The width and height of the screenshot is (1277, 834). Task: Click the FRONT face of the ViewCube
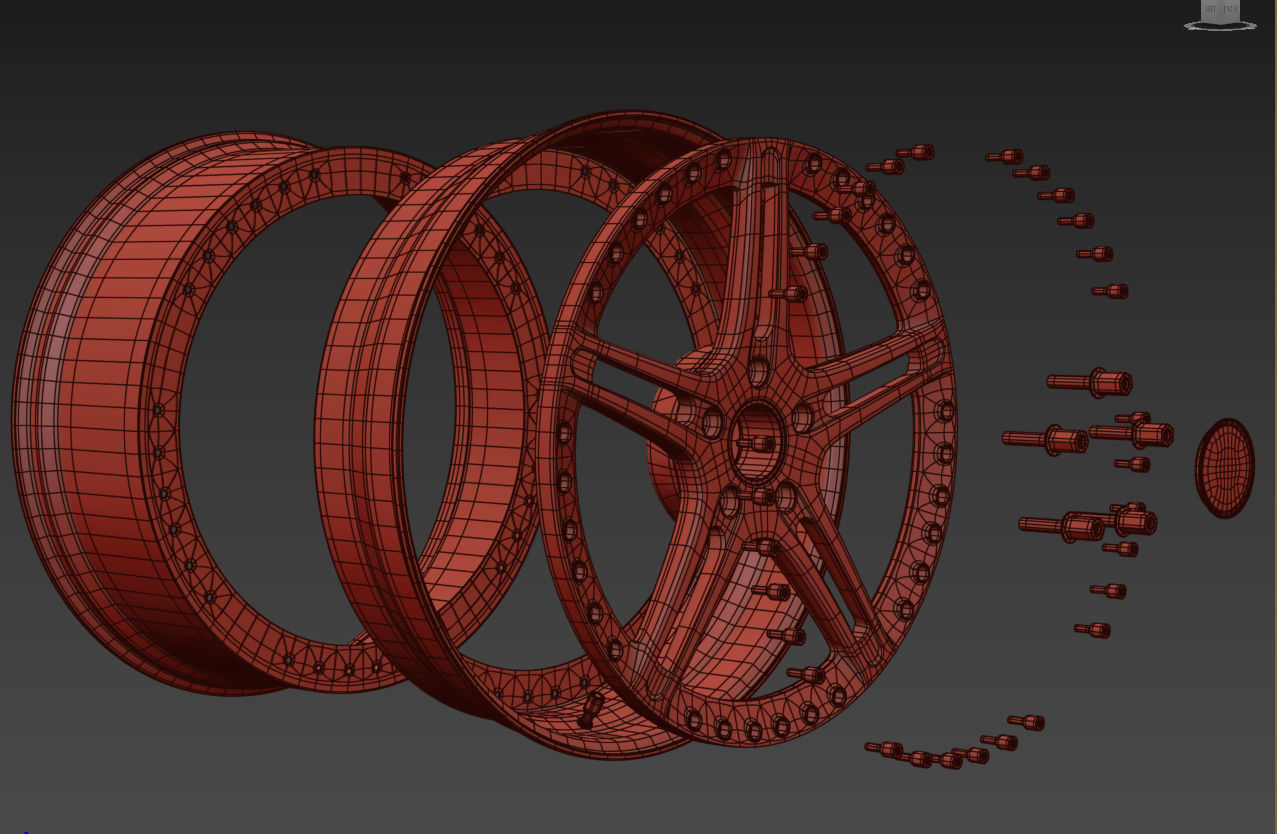point(1230,10)
